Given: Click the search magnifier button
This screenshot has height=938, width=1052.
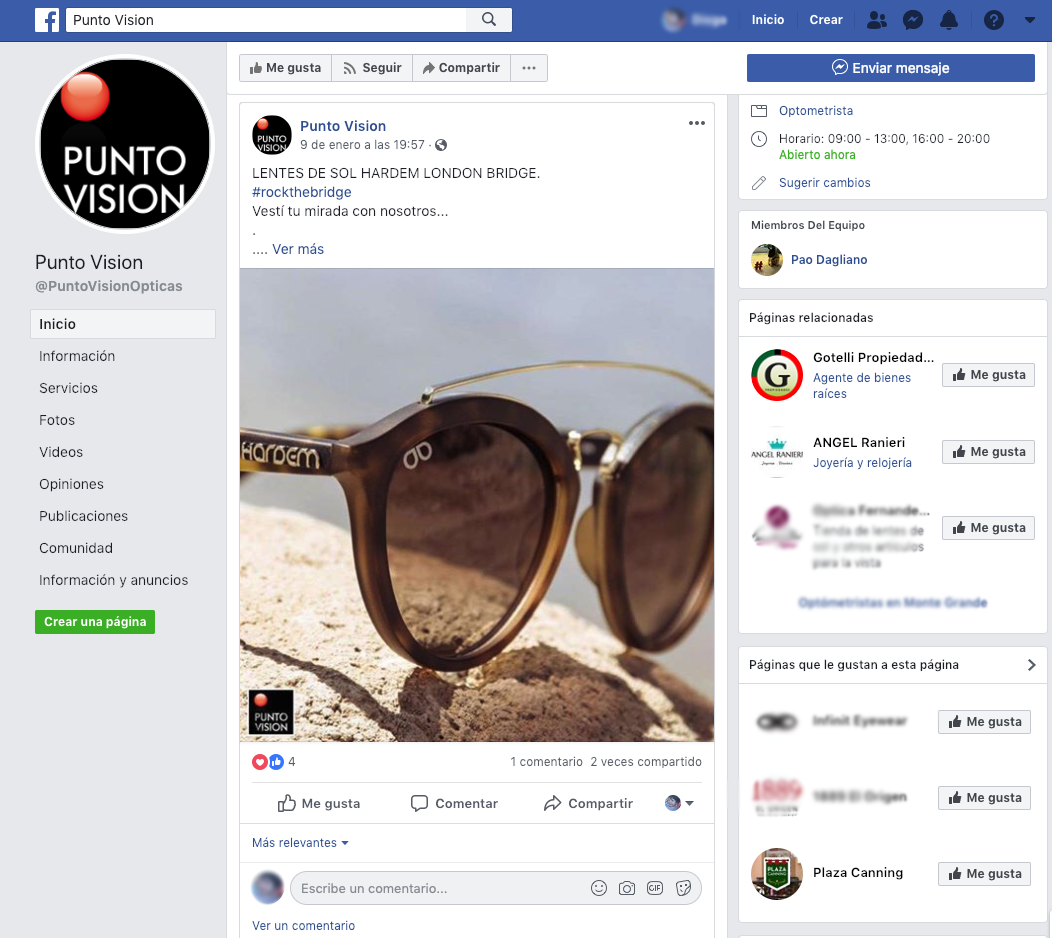Looking at the screenshot, I should pos(489,19).
